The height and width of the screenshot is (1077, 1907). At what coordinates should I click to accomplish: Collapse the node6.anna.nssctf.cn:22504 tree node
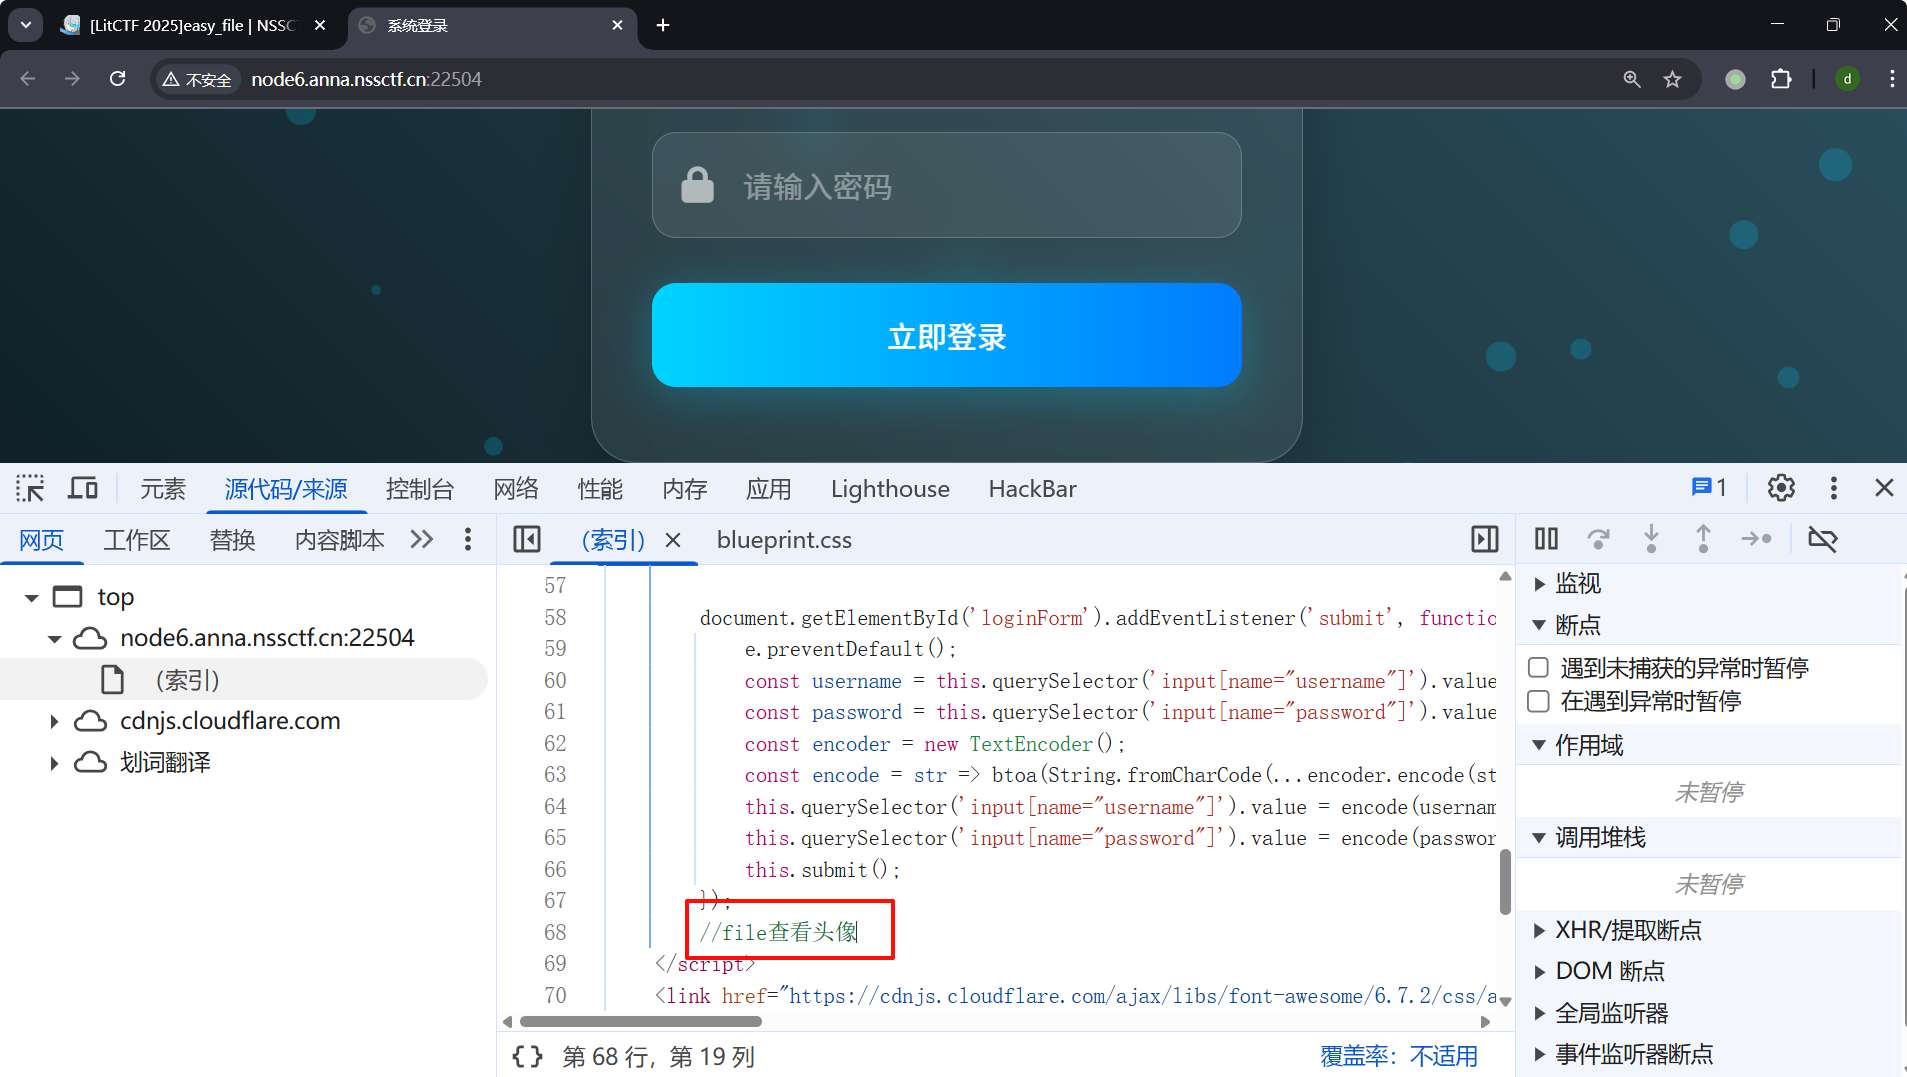tap(54, 639)
